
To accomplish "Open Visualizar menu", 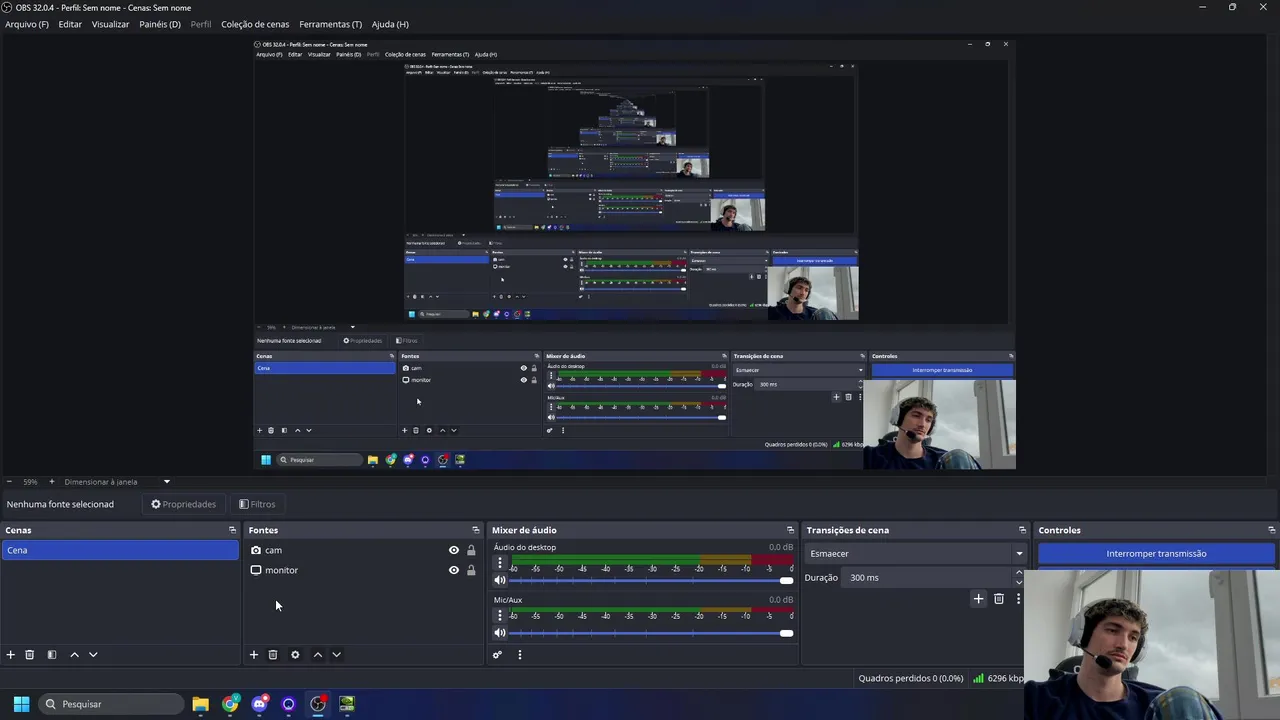I will tap(110, 24).
